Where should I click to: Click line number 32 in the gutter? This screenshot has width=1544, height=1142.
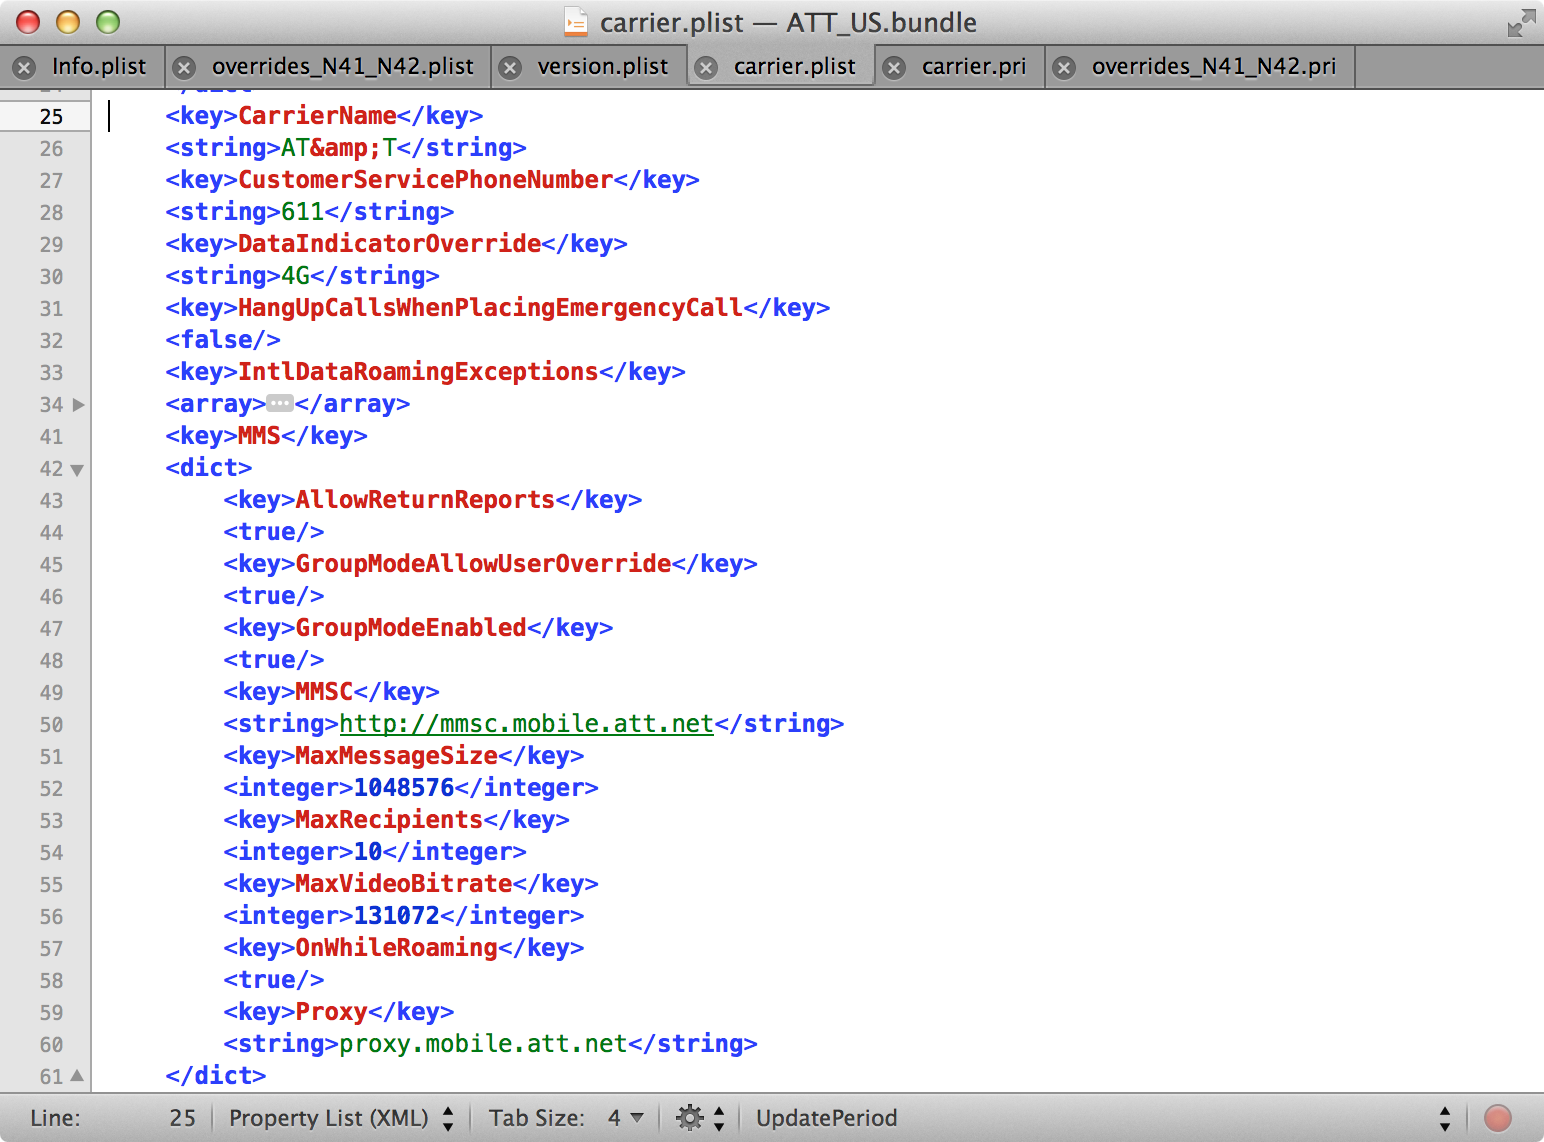click(51, 341)
